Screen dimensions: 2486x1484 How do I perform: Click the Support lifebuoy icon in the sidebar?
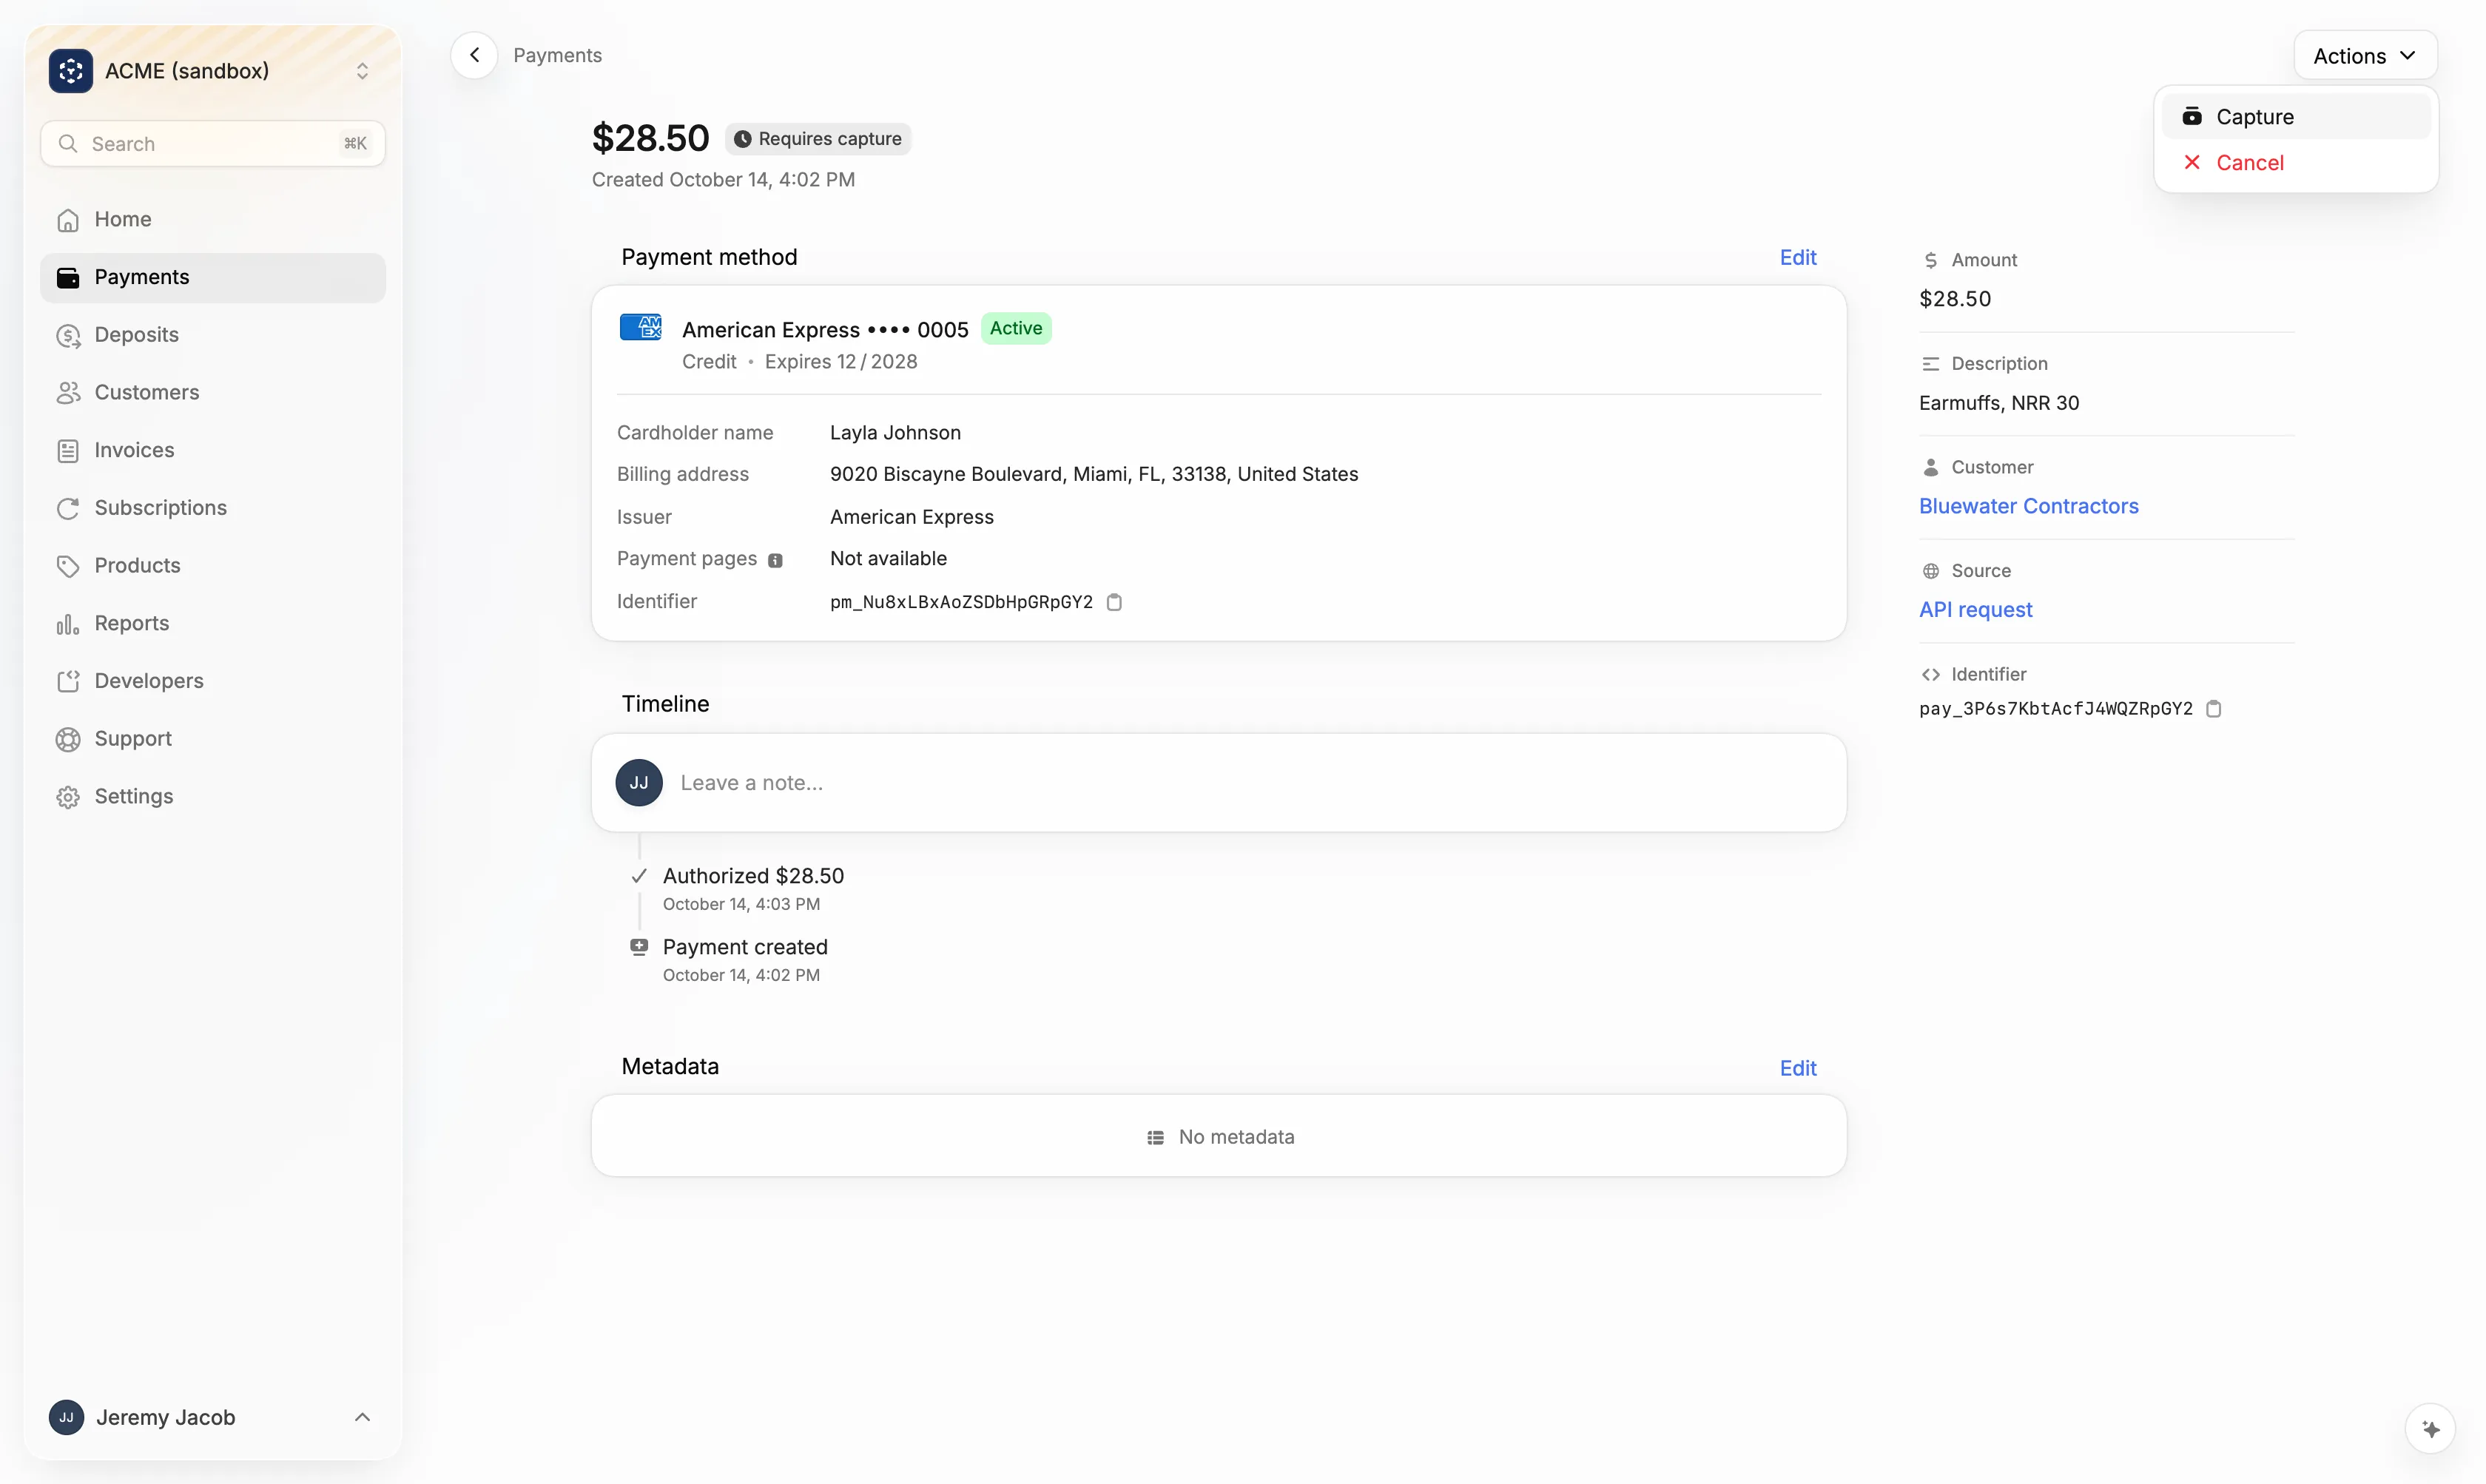[68, 739]
